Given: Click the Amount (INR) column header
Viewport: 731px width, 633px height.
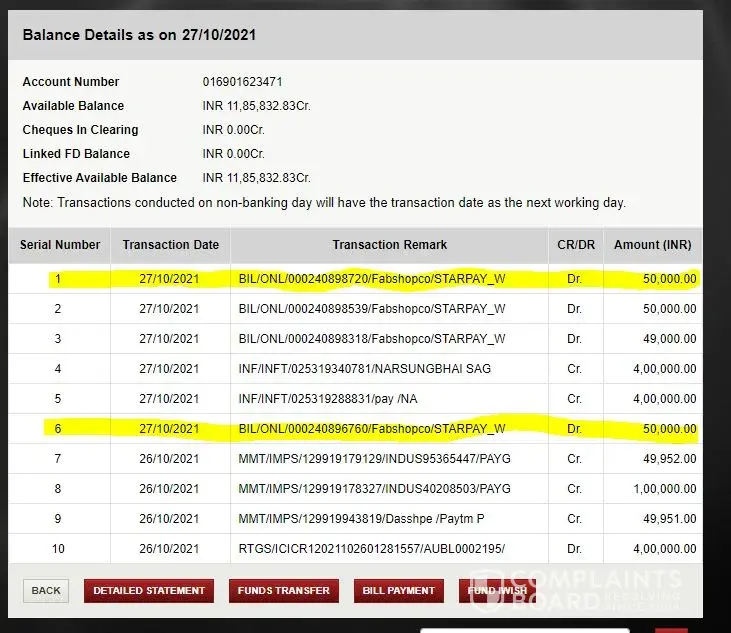Looking at the screenshot, I should 653,244.
